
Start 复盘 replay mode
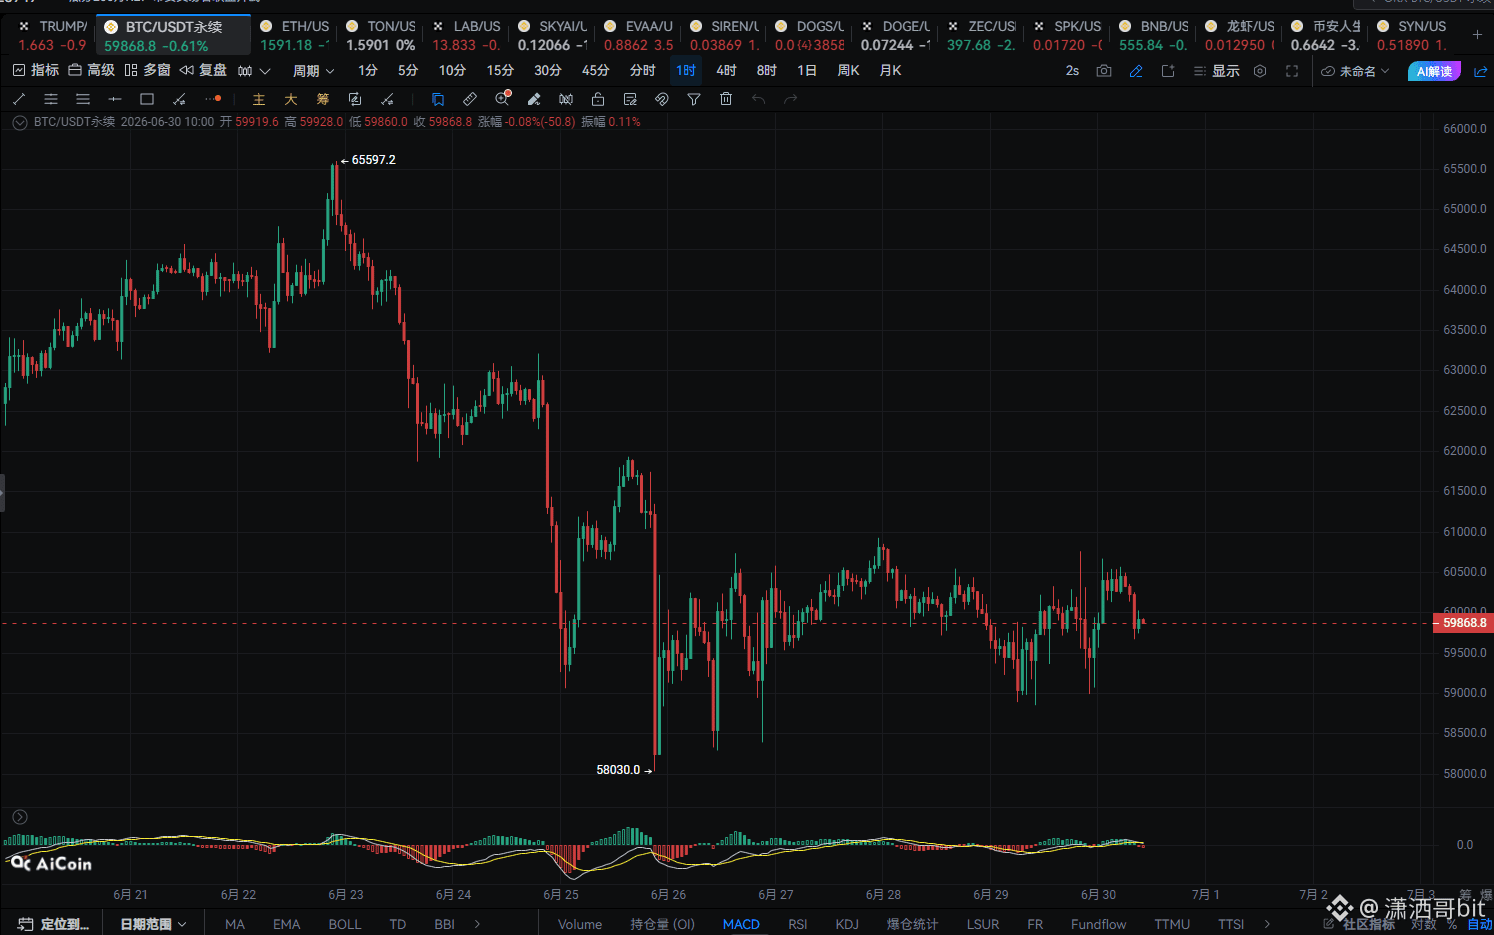tap(204, 70)
